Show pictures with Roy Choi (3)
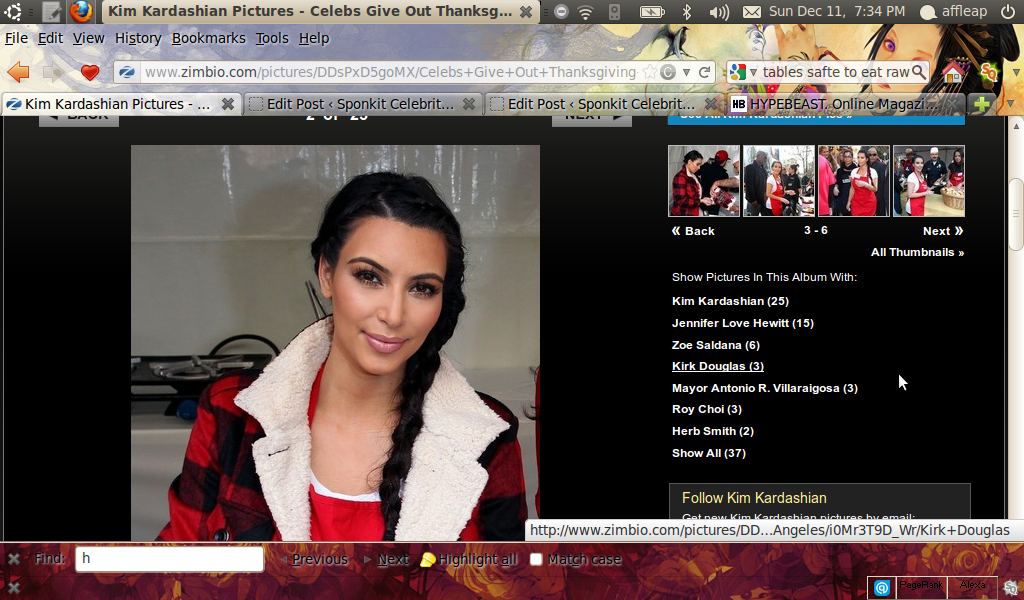This screenshot has width=1024, height=600. pos(707,409)
